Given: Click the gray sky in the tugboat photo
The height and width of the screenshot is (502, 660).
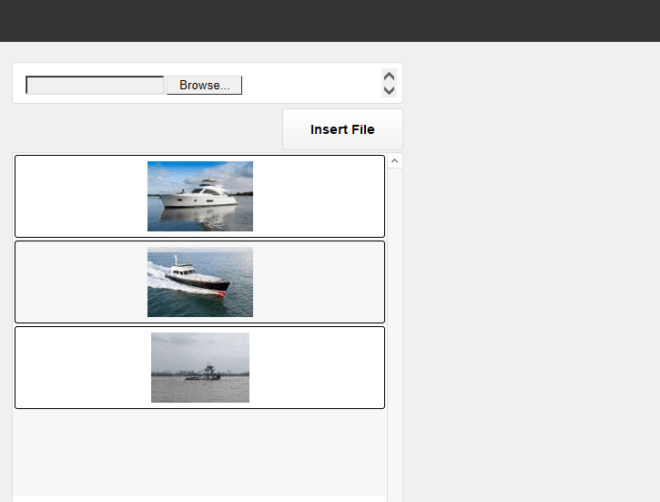Looking at the screenshot, I should 200,347.
